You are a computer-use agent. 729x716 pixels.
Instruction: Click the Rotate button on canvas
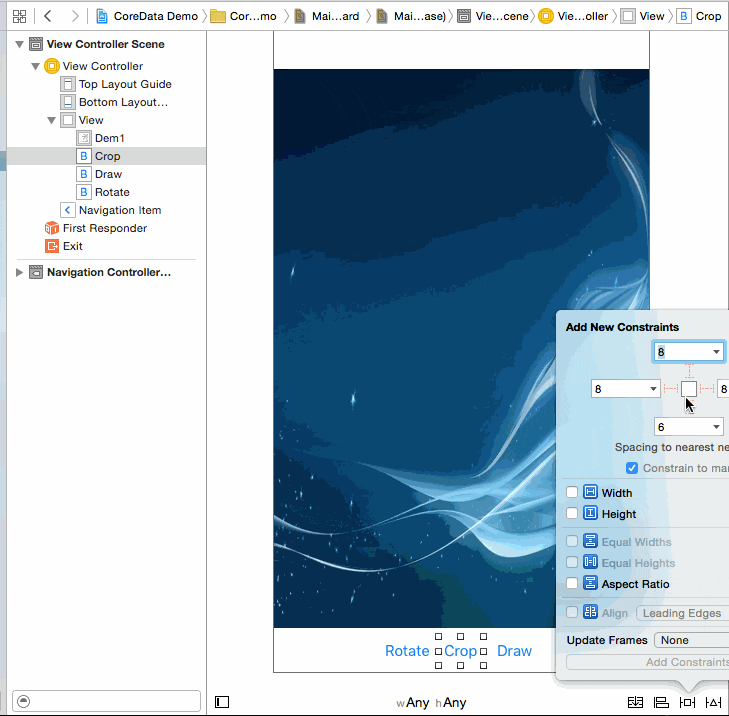(407, 651)
